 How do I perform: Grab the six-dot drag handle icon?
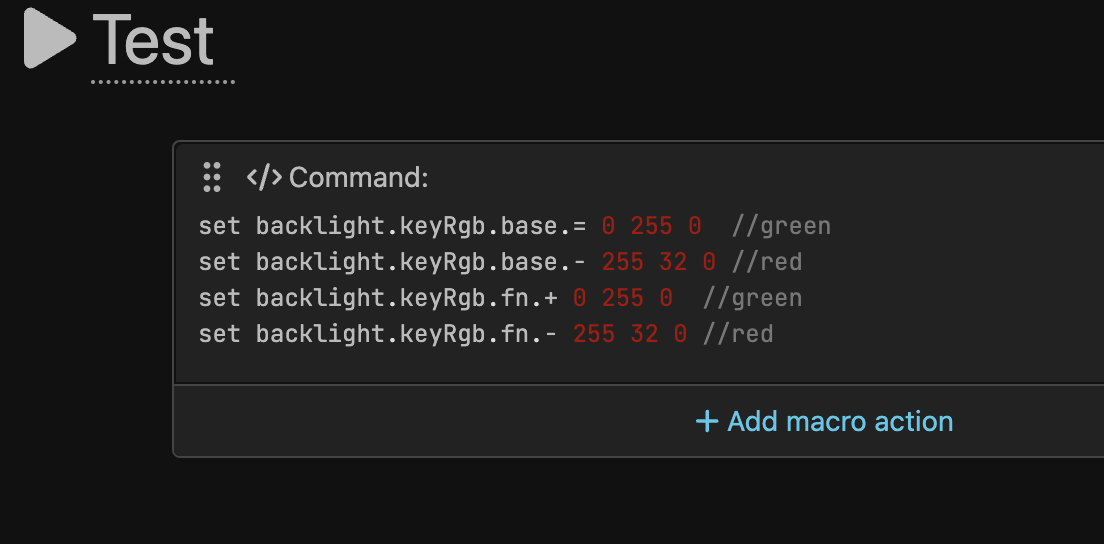[211, 177]
